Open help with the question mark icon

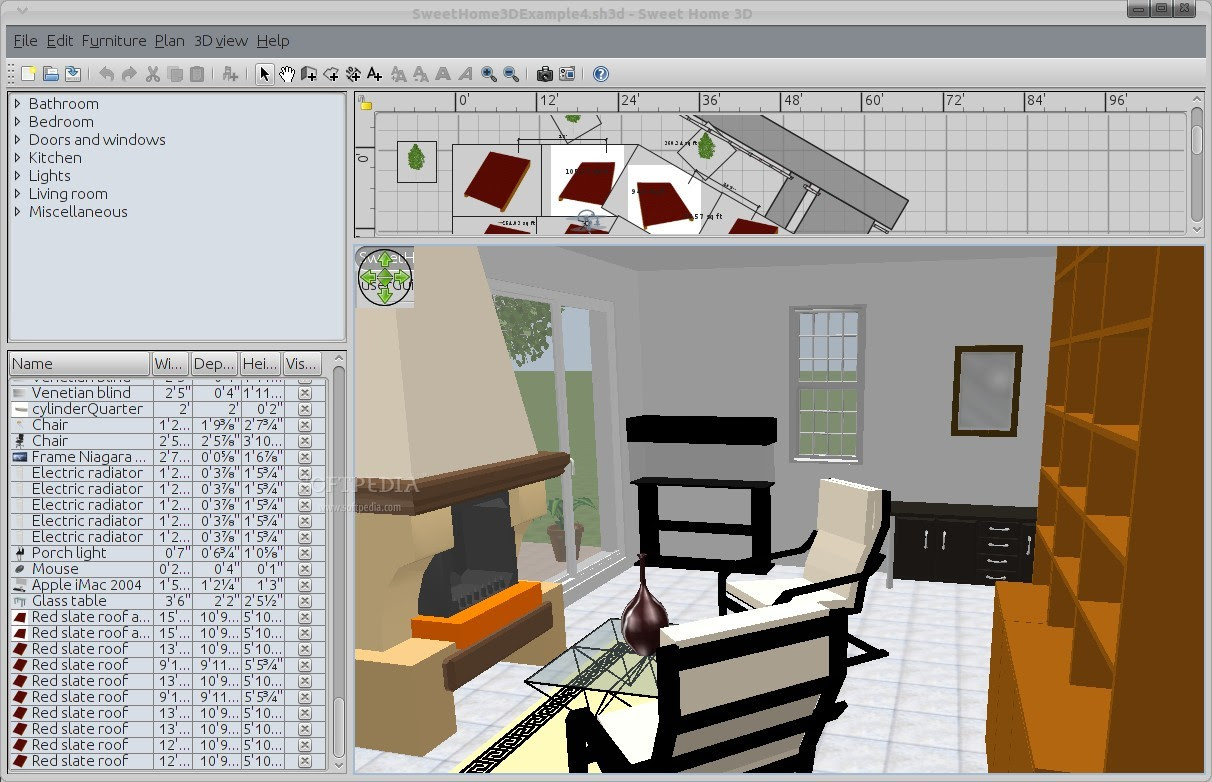600,74
